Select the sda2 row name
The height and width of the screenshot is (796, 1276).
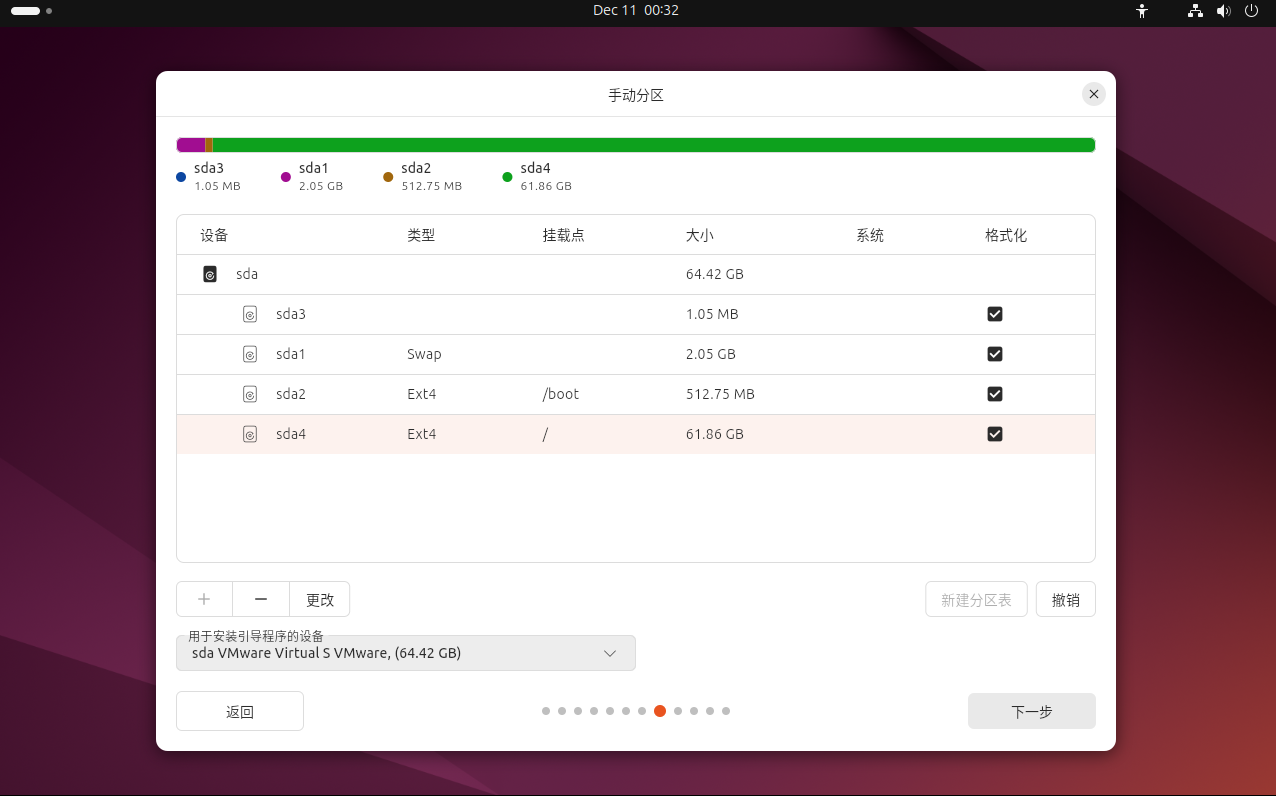[x=291, y=394]
